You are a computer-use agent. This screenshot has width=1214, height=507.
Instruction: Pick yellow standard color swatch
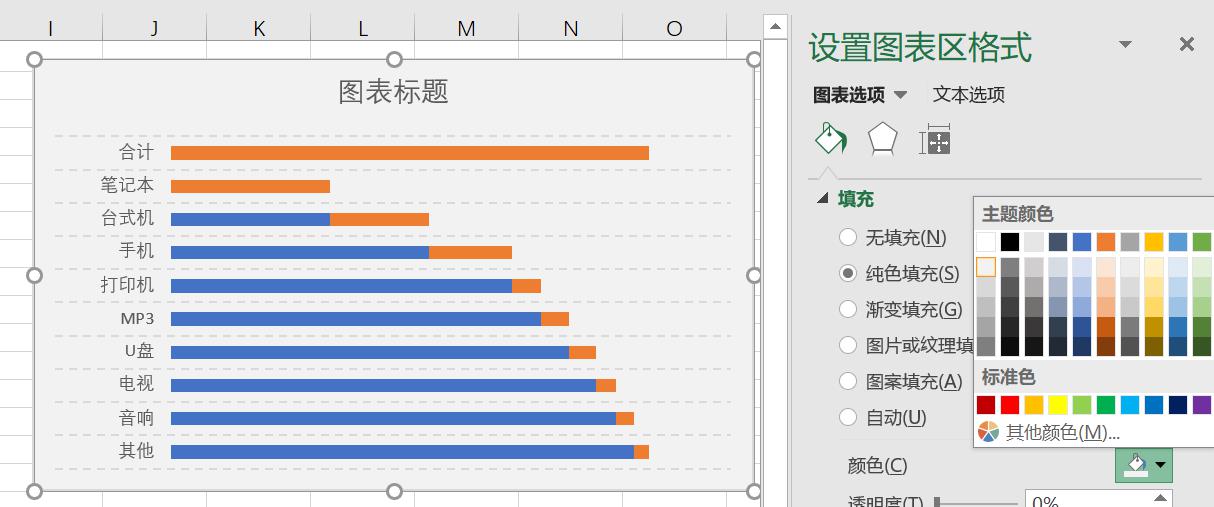coord(1058,405)
